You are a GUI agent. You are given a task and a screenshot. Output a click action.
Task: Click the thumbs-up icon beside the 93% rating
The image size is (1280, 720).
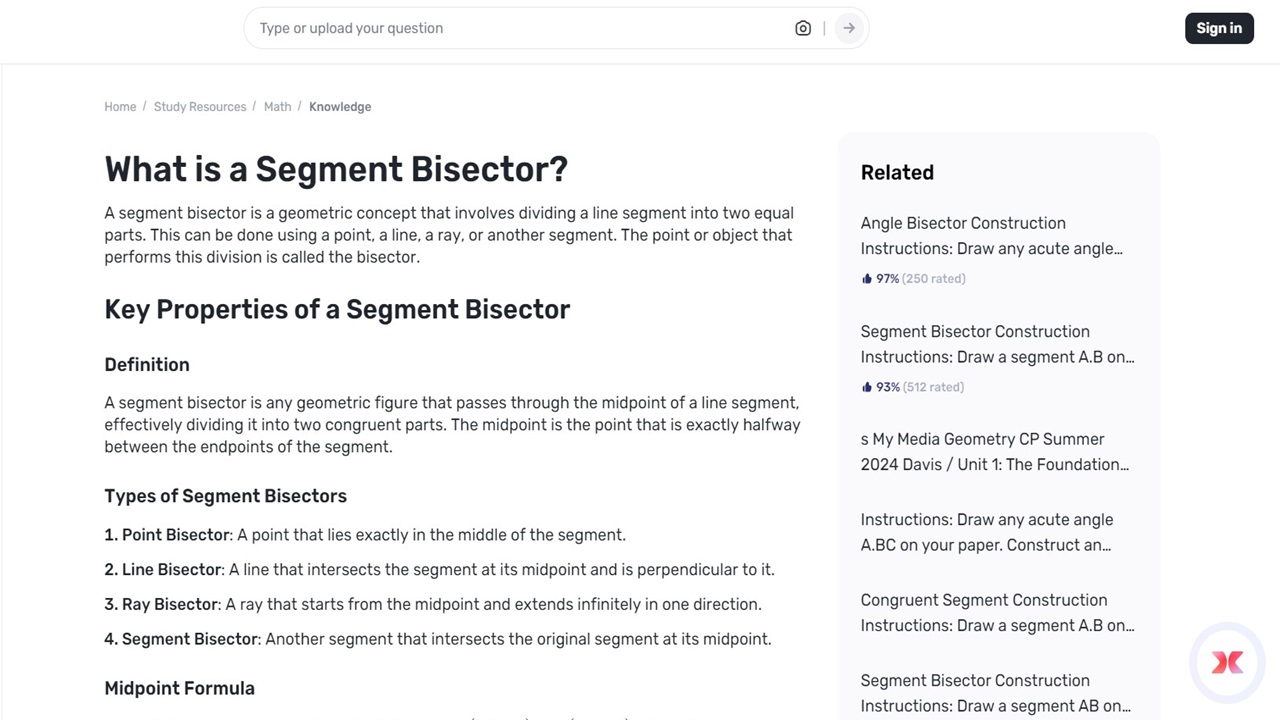coord(867,387)
